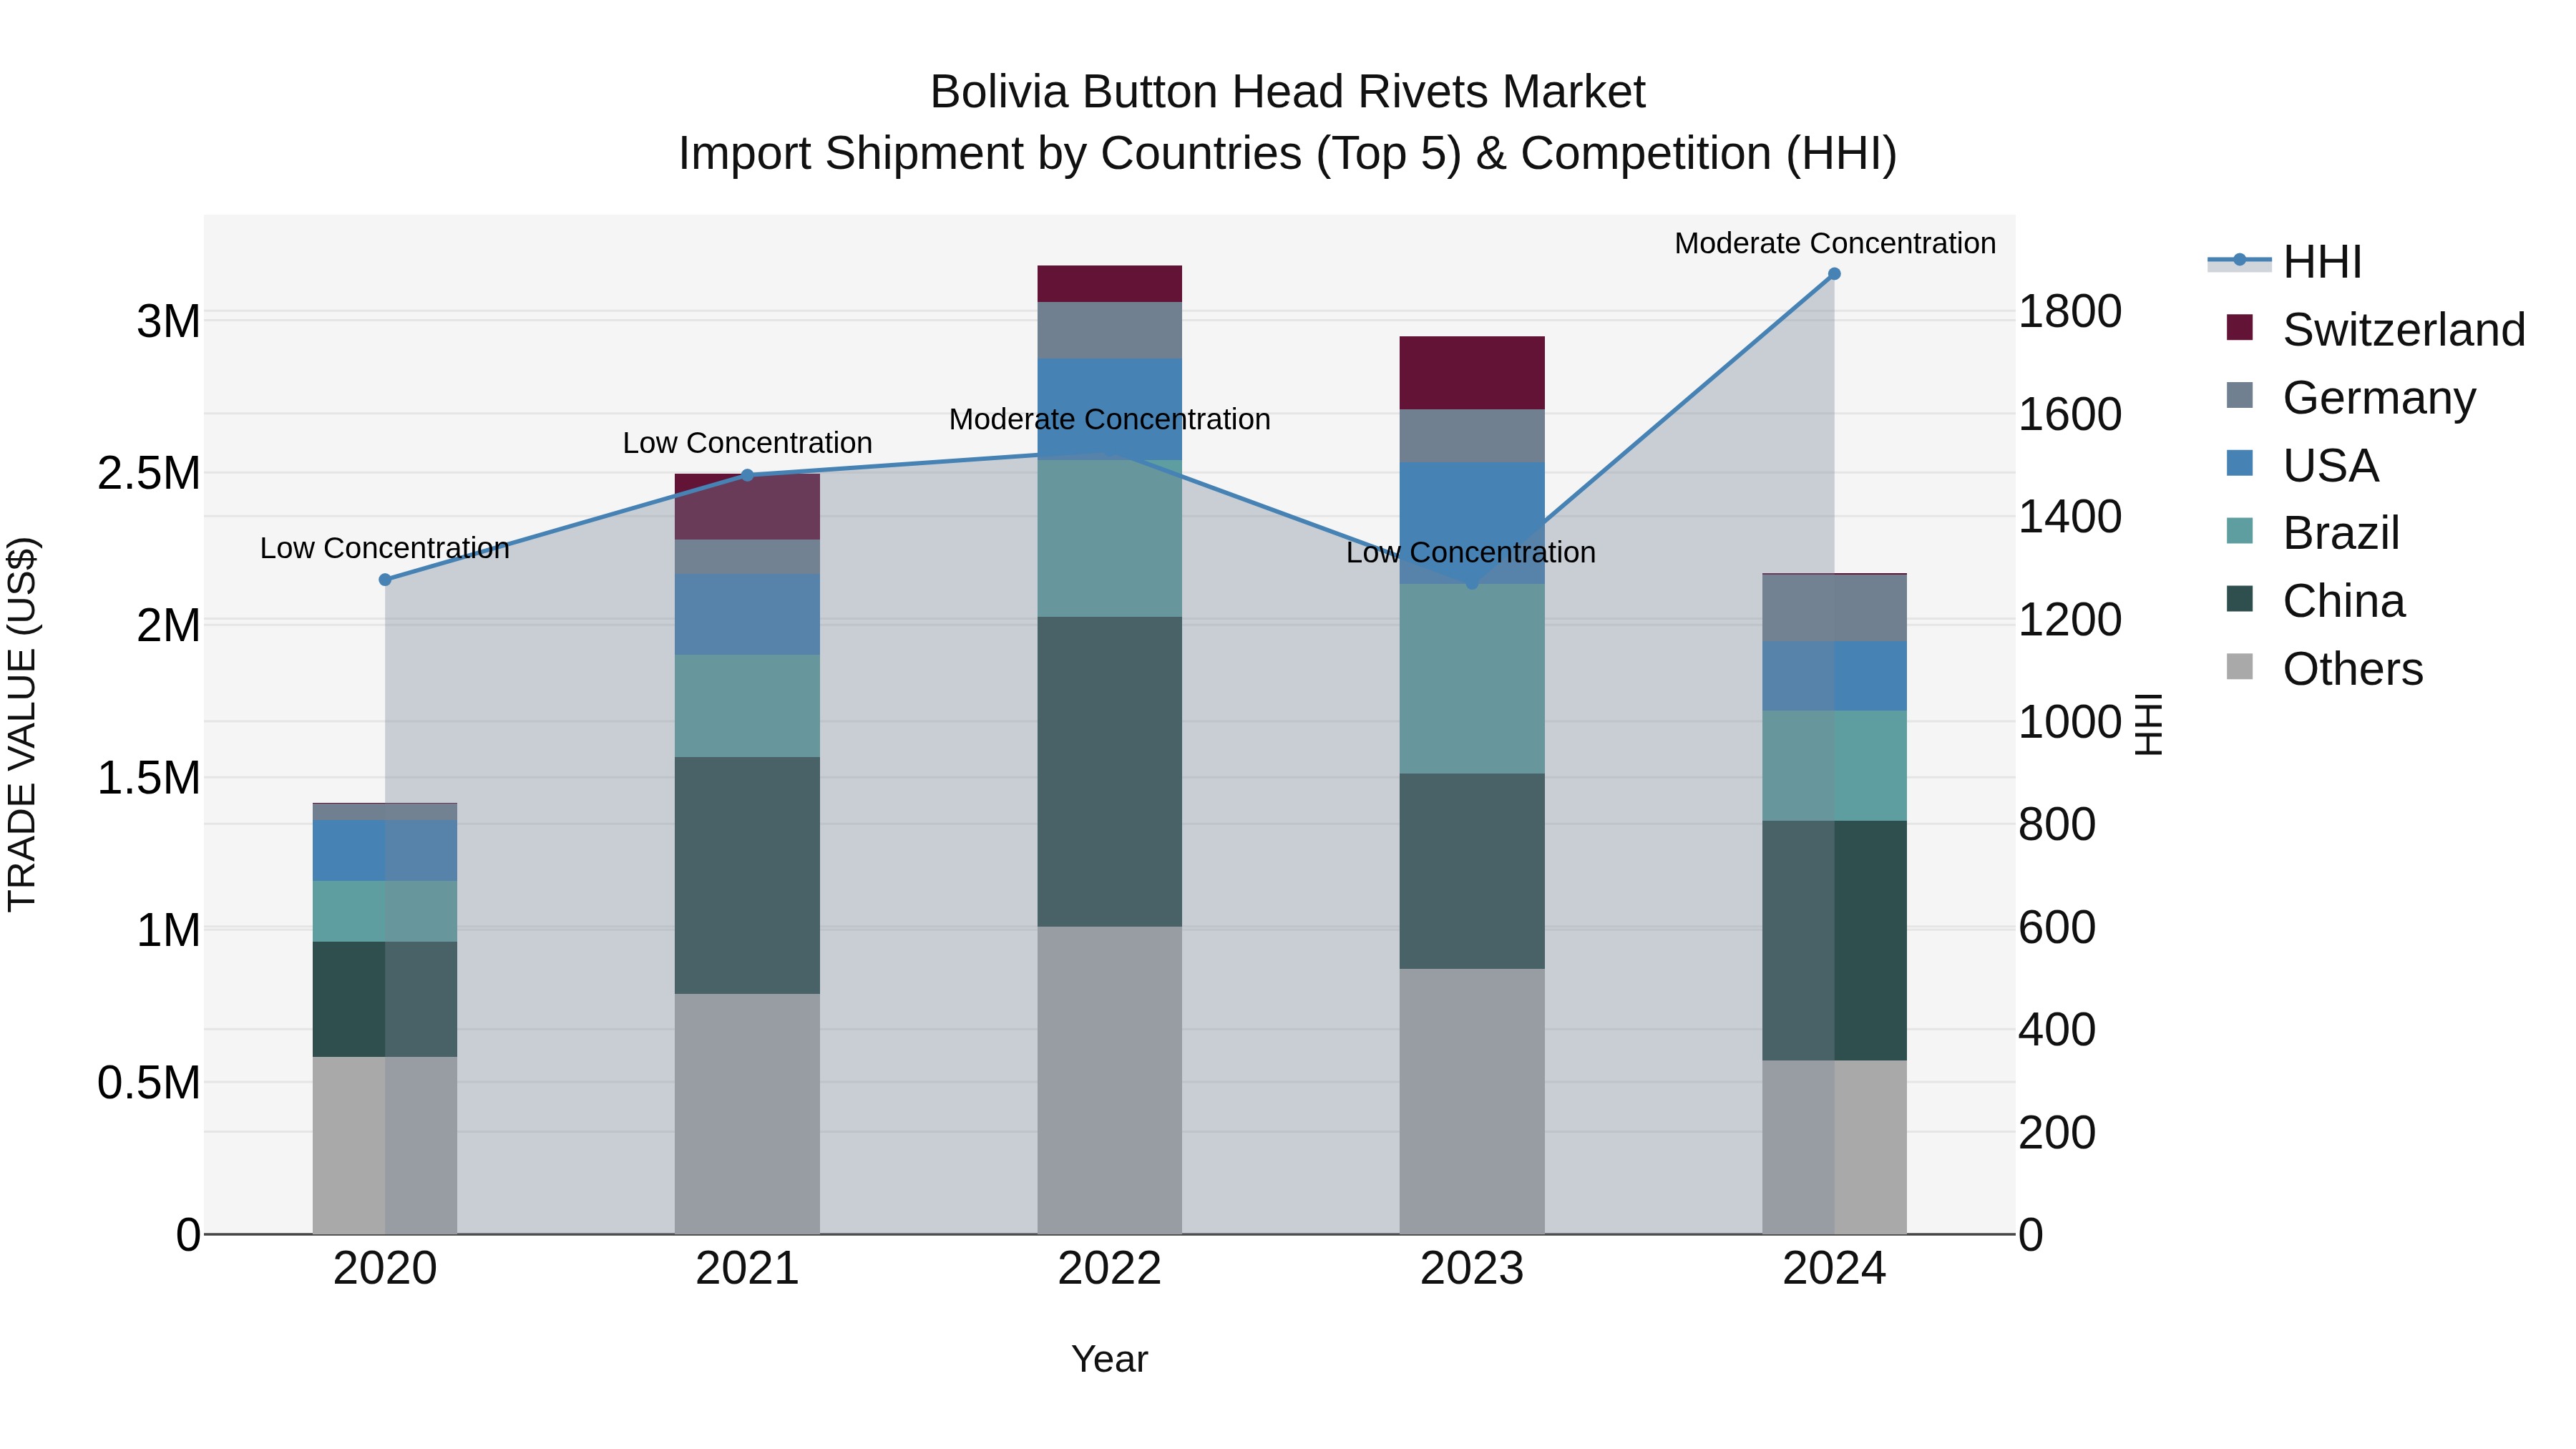Select the 2022 China bar segment
The height and width of the screenshot is (1449, 2576).
point(1110,772)
